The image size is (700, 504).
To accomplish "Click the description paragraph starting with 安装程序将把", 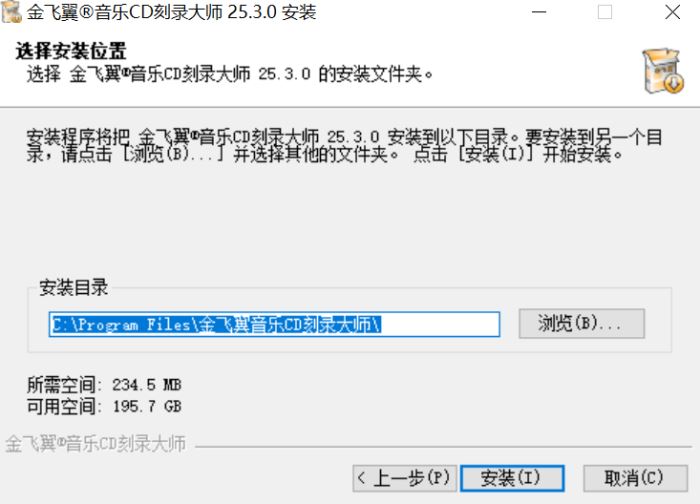I will tap(344, 146).
